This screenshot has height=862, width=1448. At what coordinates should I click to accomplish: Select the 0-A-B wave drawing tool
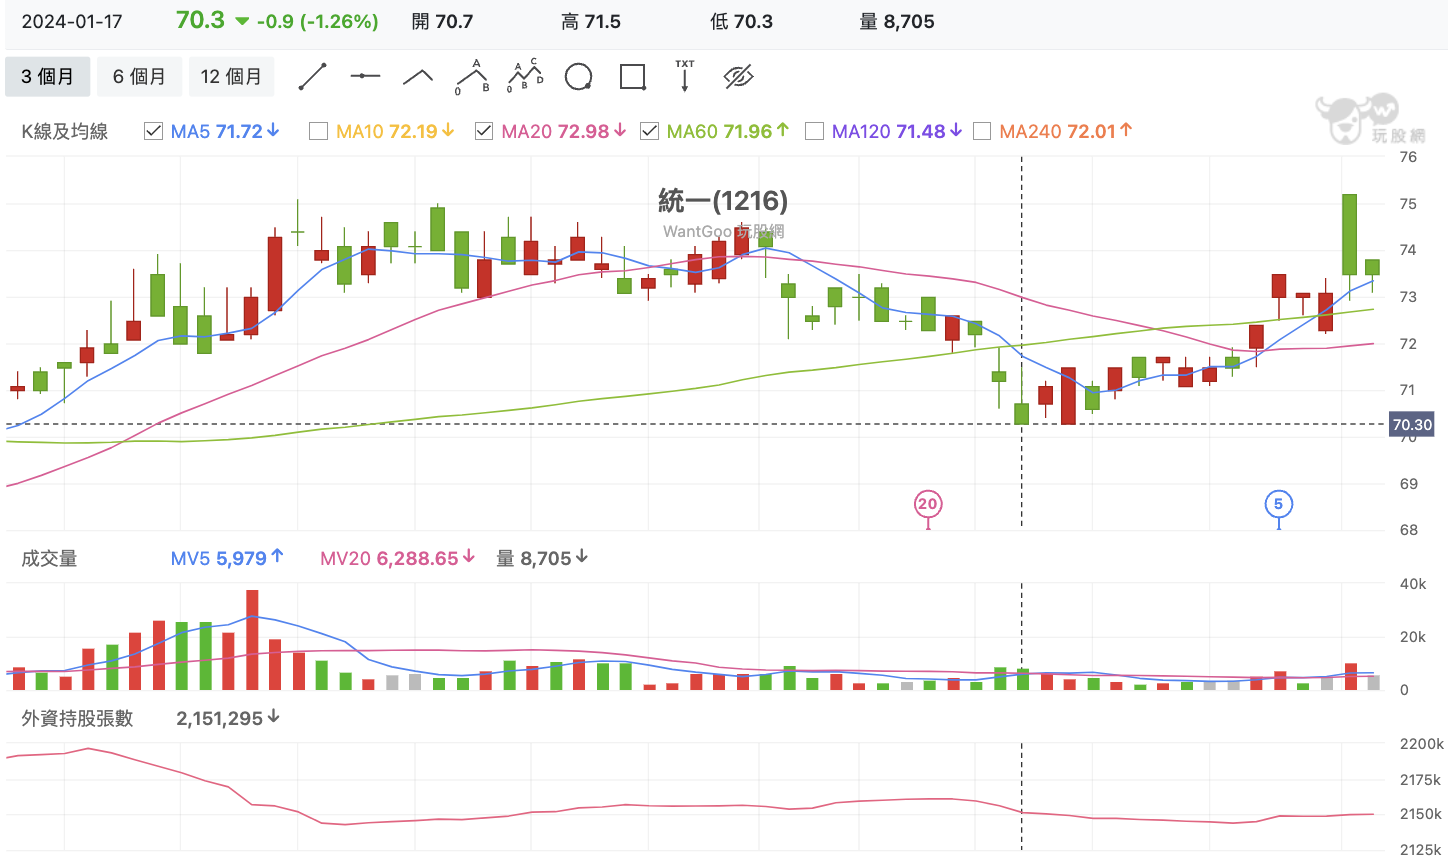472,77
